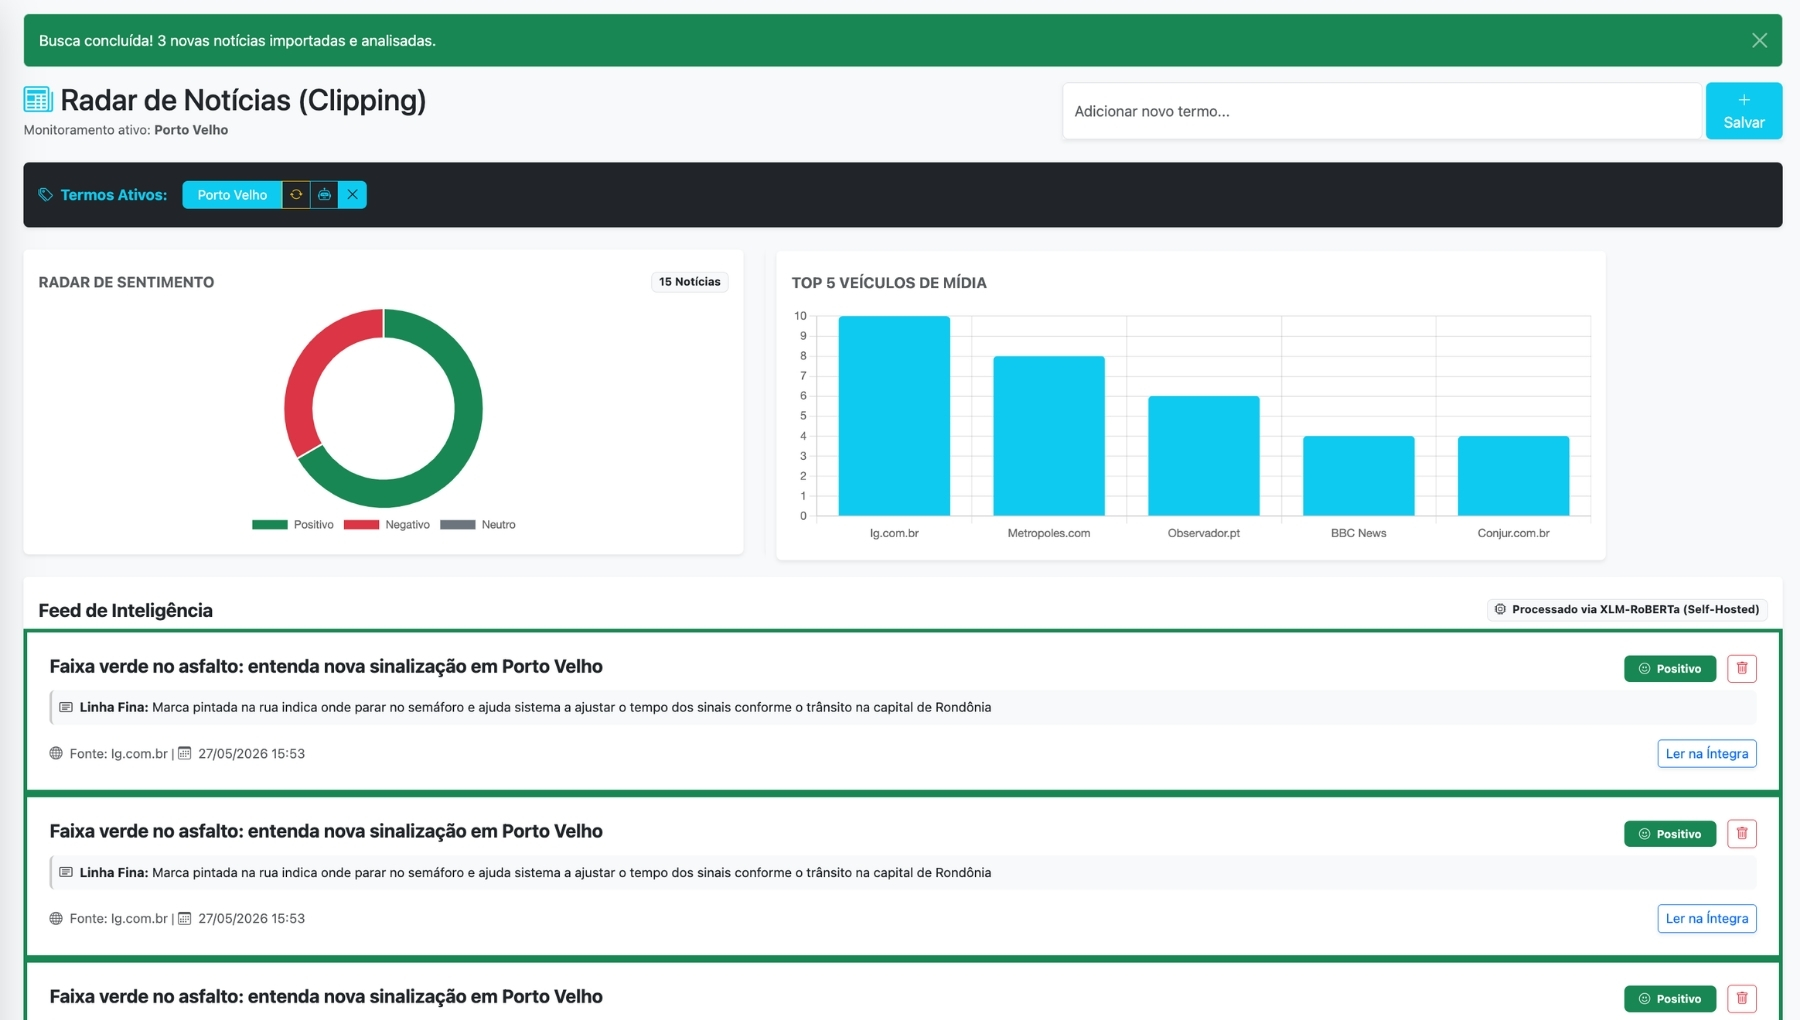Click the Ig.com.br bar in media chart
This screenshot has height=1020, width=1800.
click(x=894, y=416)
